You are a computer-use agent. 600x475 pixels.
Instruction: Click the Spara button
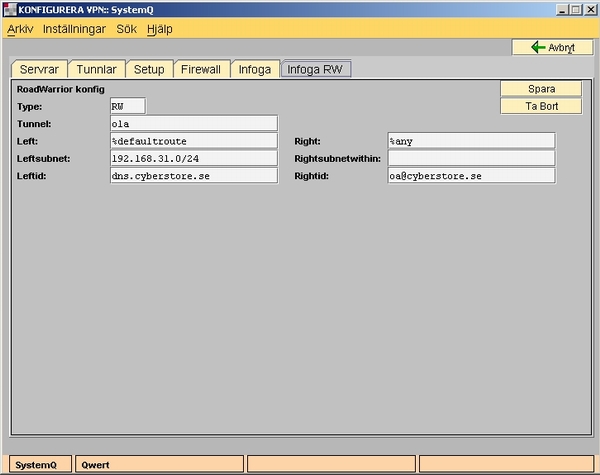(x=541, y=89)
